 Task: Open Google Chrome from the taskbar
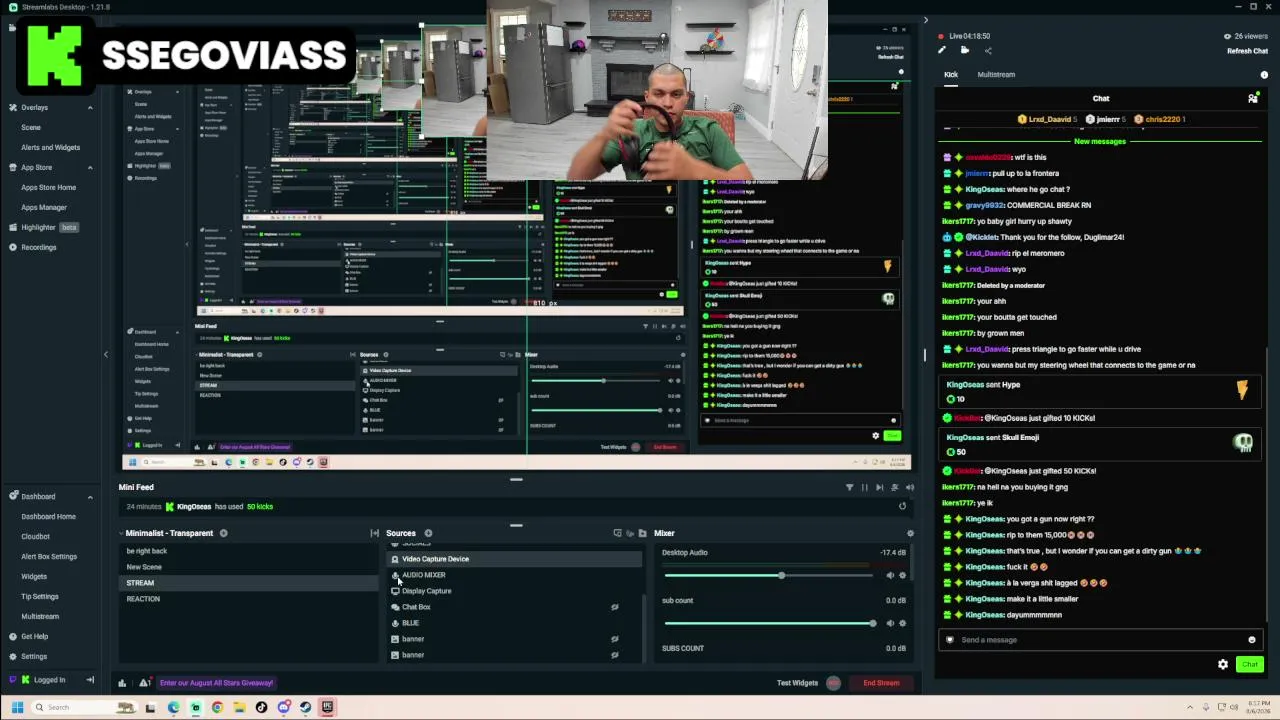[x=217, y=707]
